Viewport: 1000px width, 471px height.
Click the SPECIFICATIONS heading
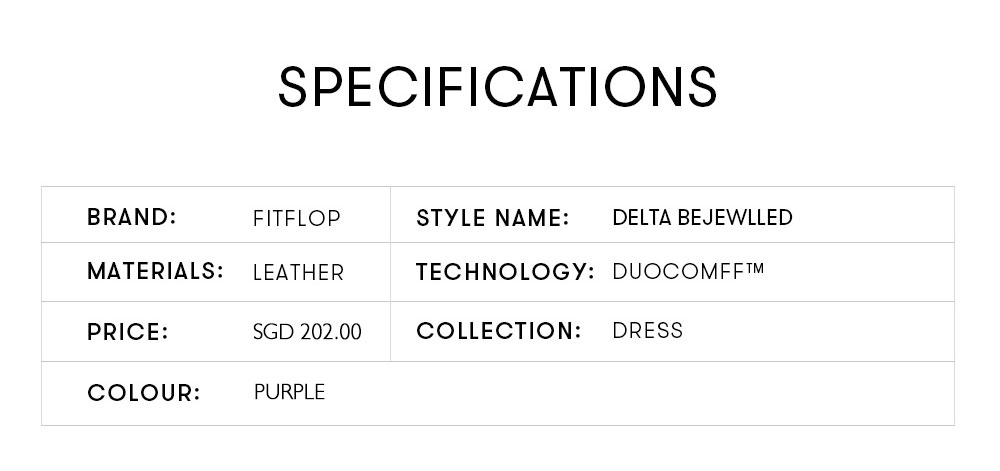[x=498, y=87]
